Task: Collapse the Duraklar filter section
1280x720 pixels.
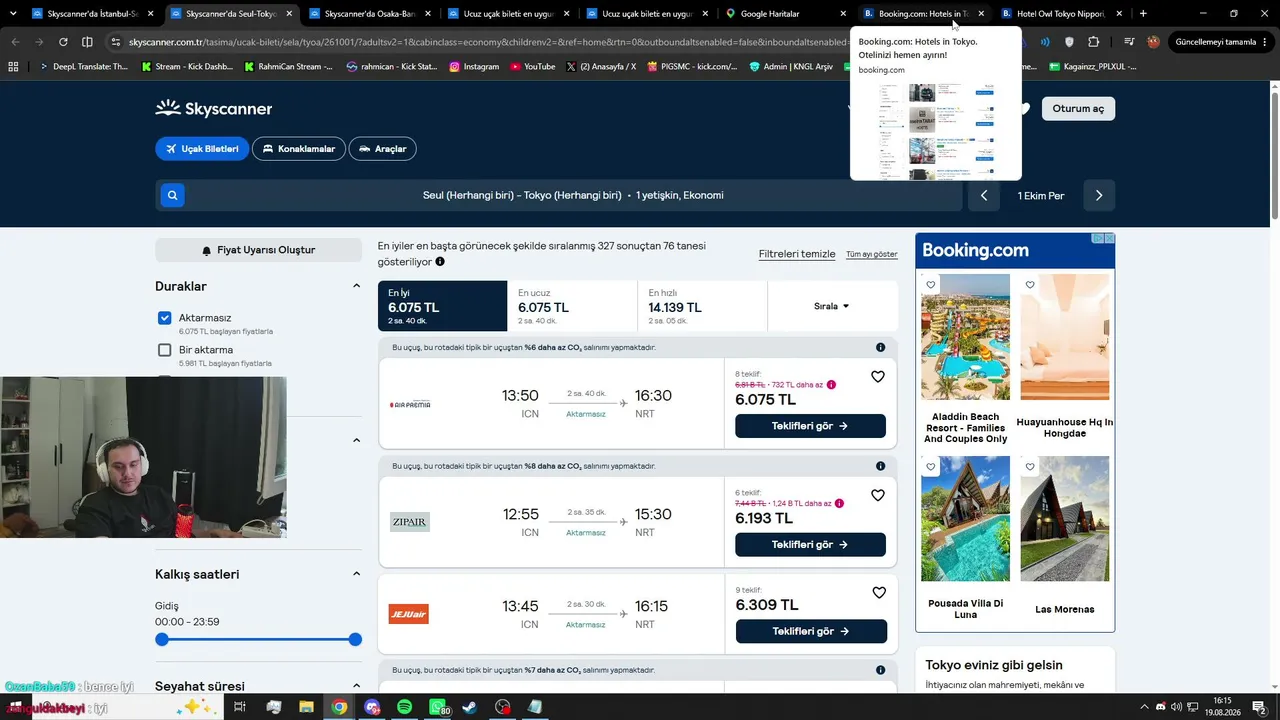Action: click(x=356, y=286)
